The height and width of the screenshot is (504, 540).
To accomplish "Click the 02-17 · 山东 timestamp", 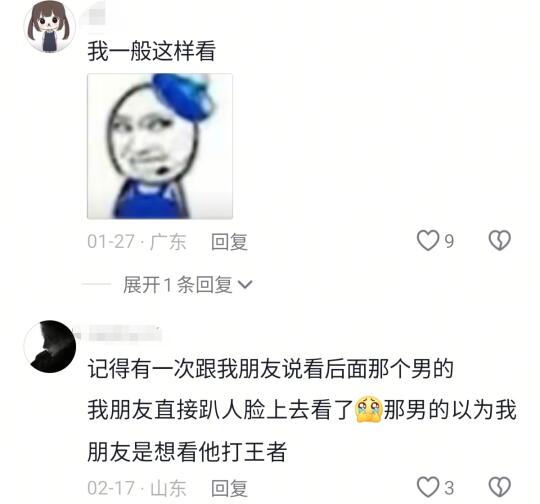I will click(x=137, y=488).
